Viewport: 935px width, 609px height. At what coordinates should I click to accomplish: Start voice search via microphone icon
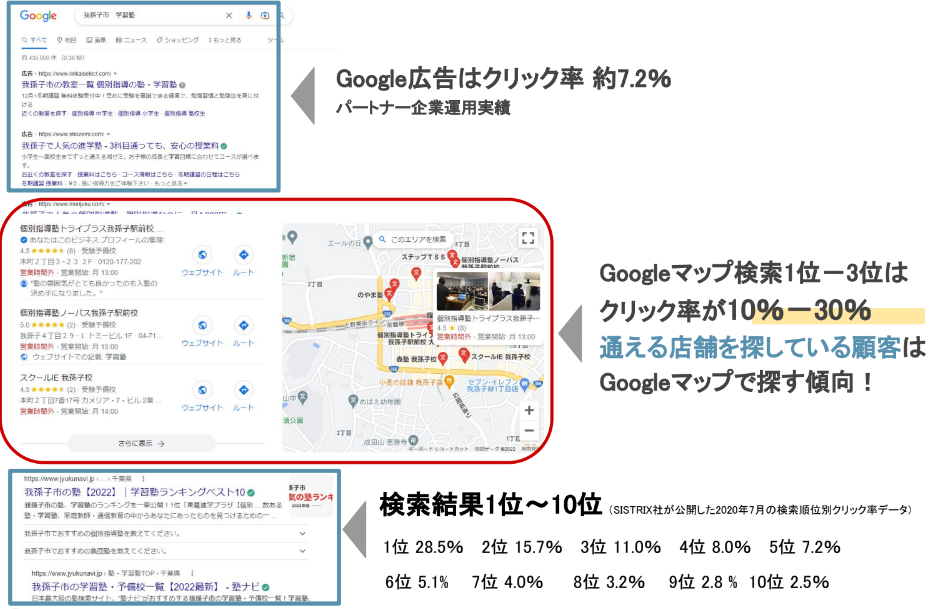pos(248,16)
